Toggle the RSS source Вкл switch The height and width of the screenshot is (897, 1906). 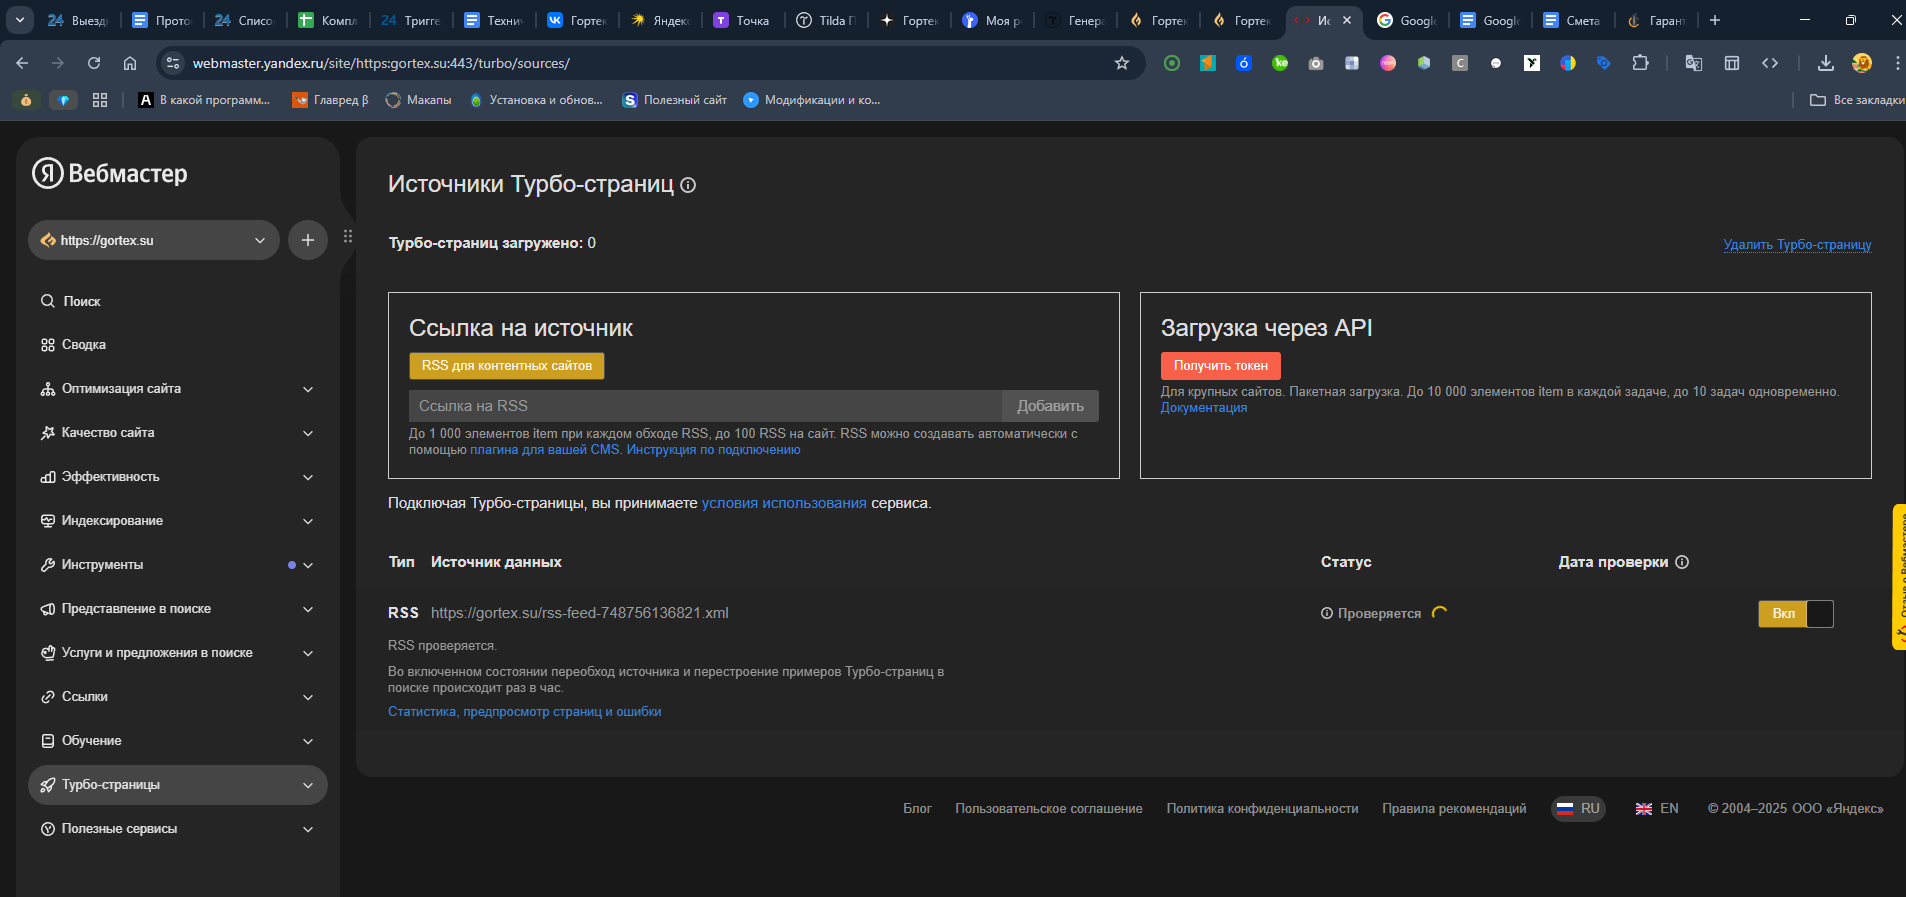1796,614
